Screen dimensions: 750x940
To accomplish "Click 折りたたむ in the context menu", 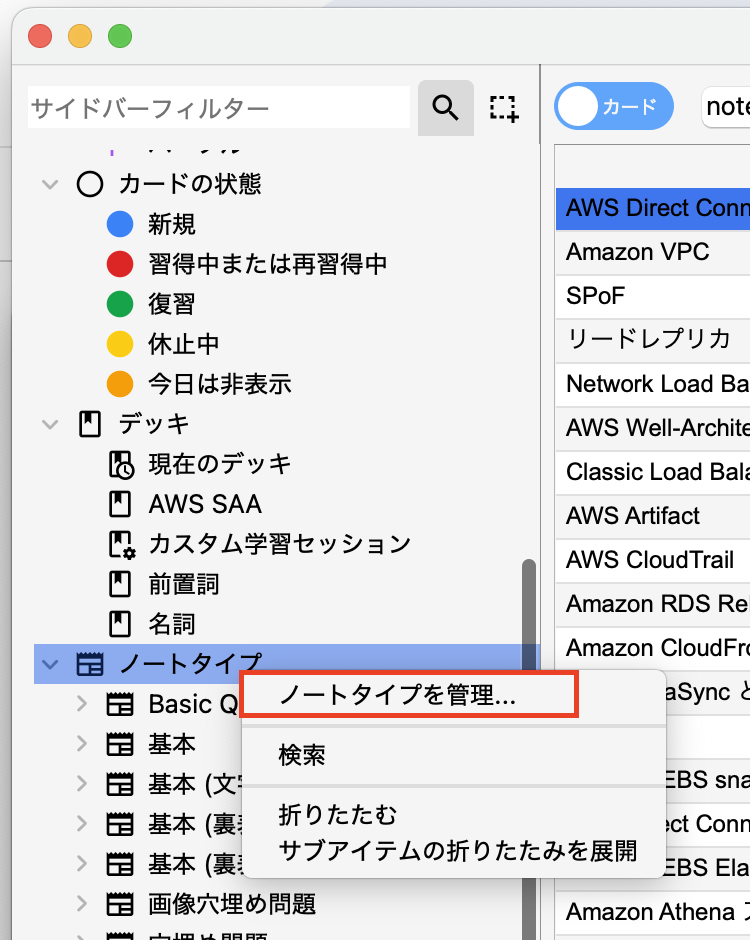I will coord(338,815).
